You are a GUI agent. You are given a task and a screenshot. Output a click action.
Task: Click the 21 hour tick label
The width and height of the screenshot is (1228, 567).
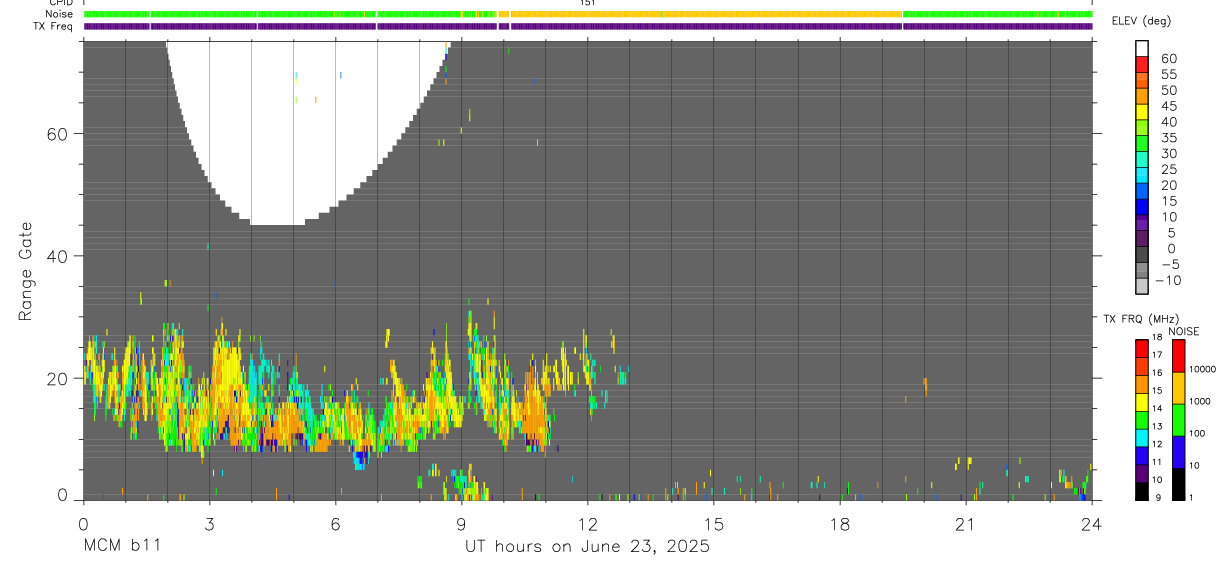coord(966,523)
